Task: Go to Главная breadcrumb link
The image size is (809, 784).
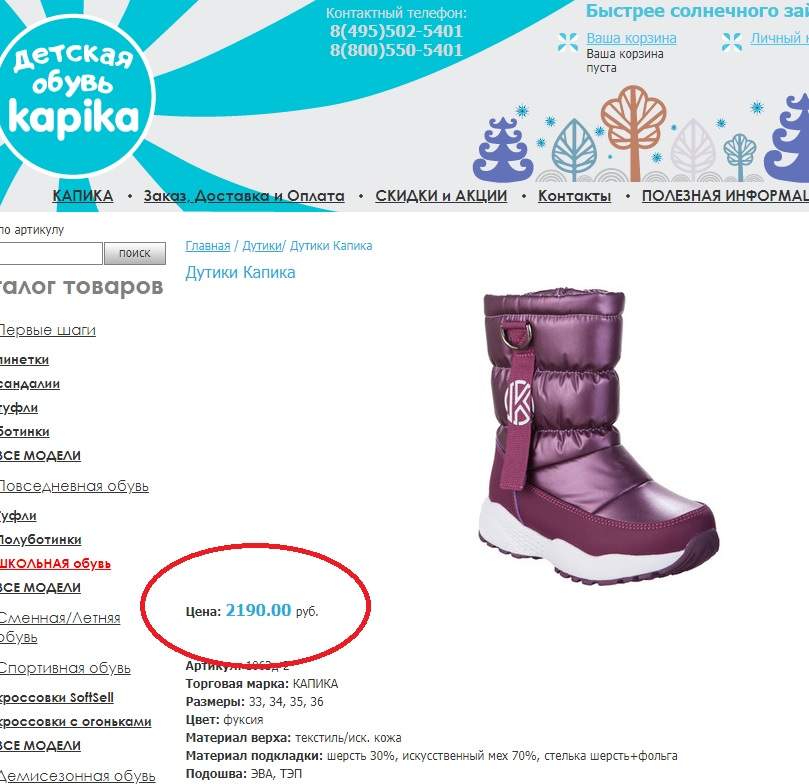Action: (x=207, y=246)
